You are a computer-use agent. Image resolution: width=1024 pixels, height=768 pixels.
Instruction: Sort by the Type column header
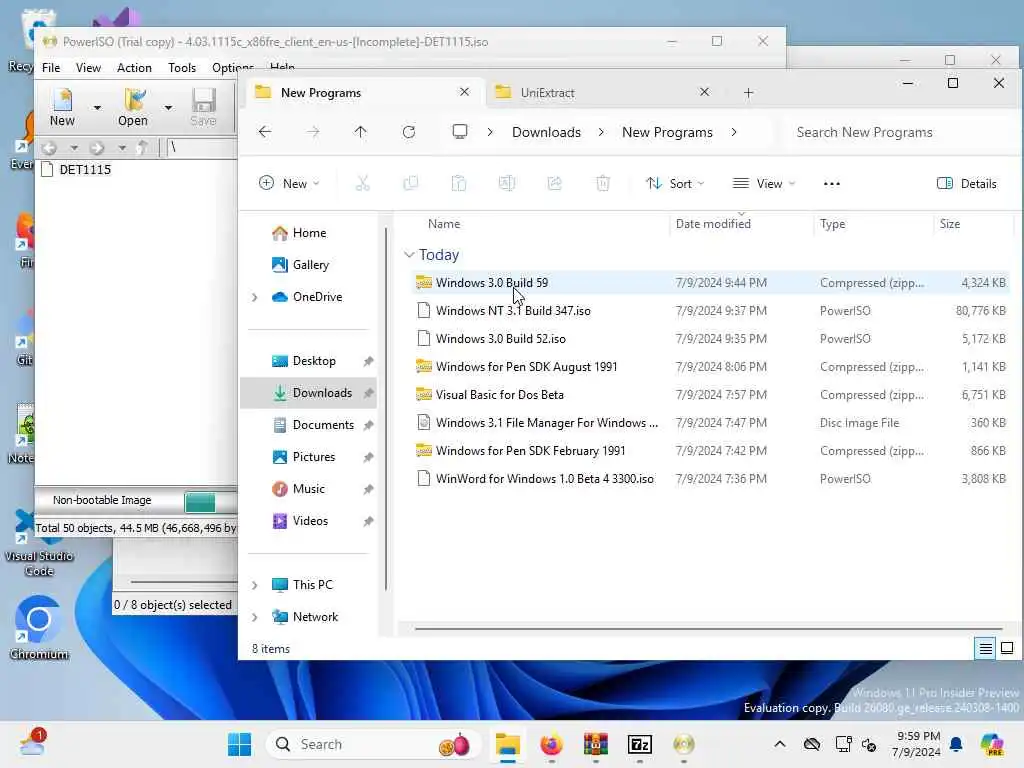(833, 224)
